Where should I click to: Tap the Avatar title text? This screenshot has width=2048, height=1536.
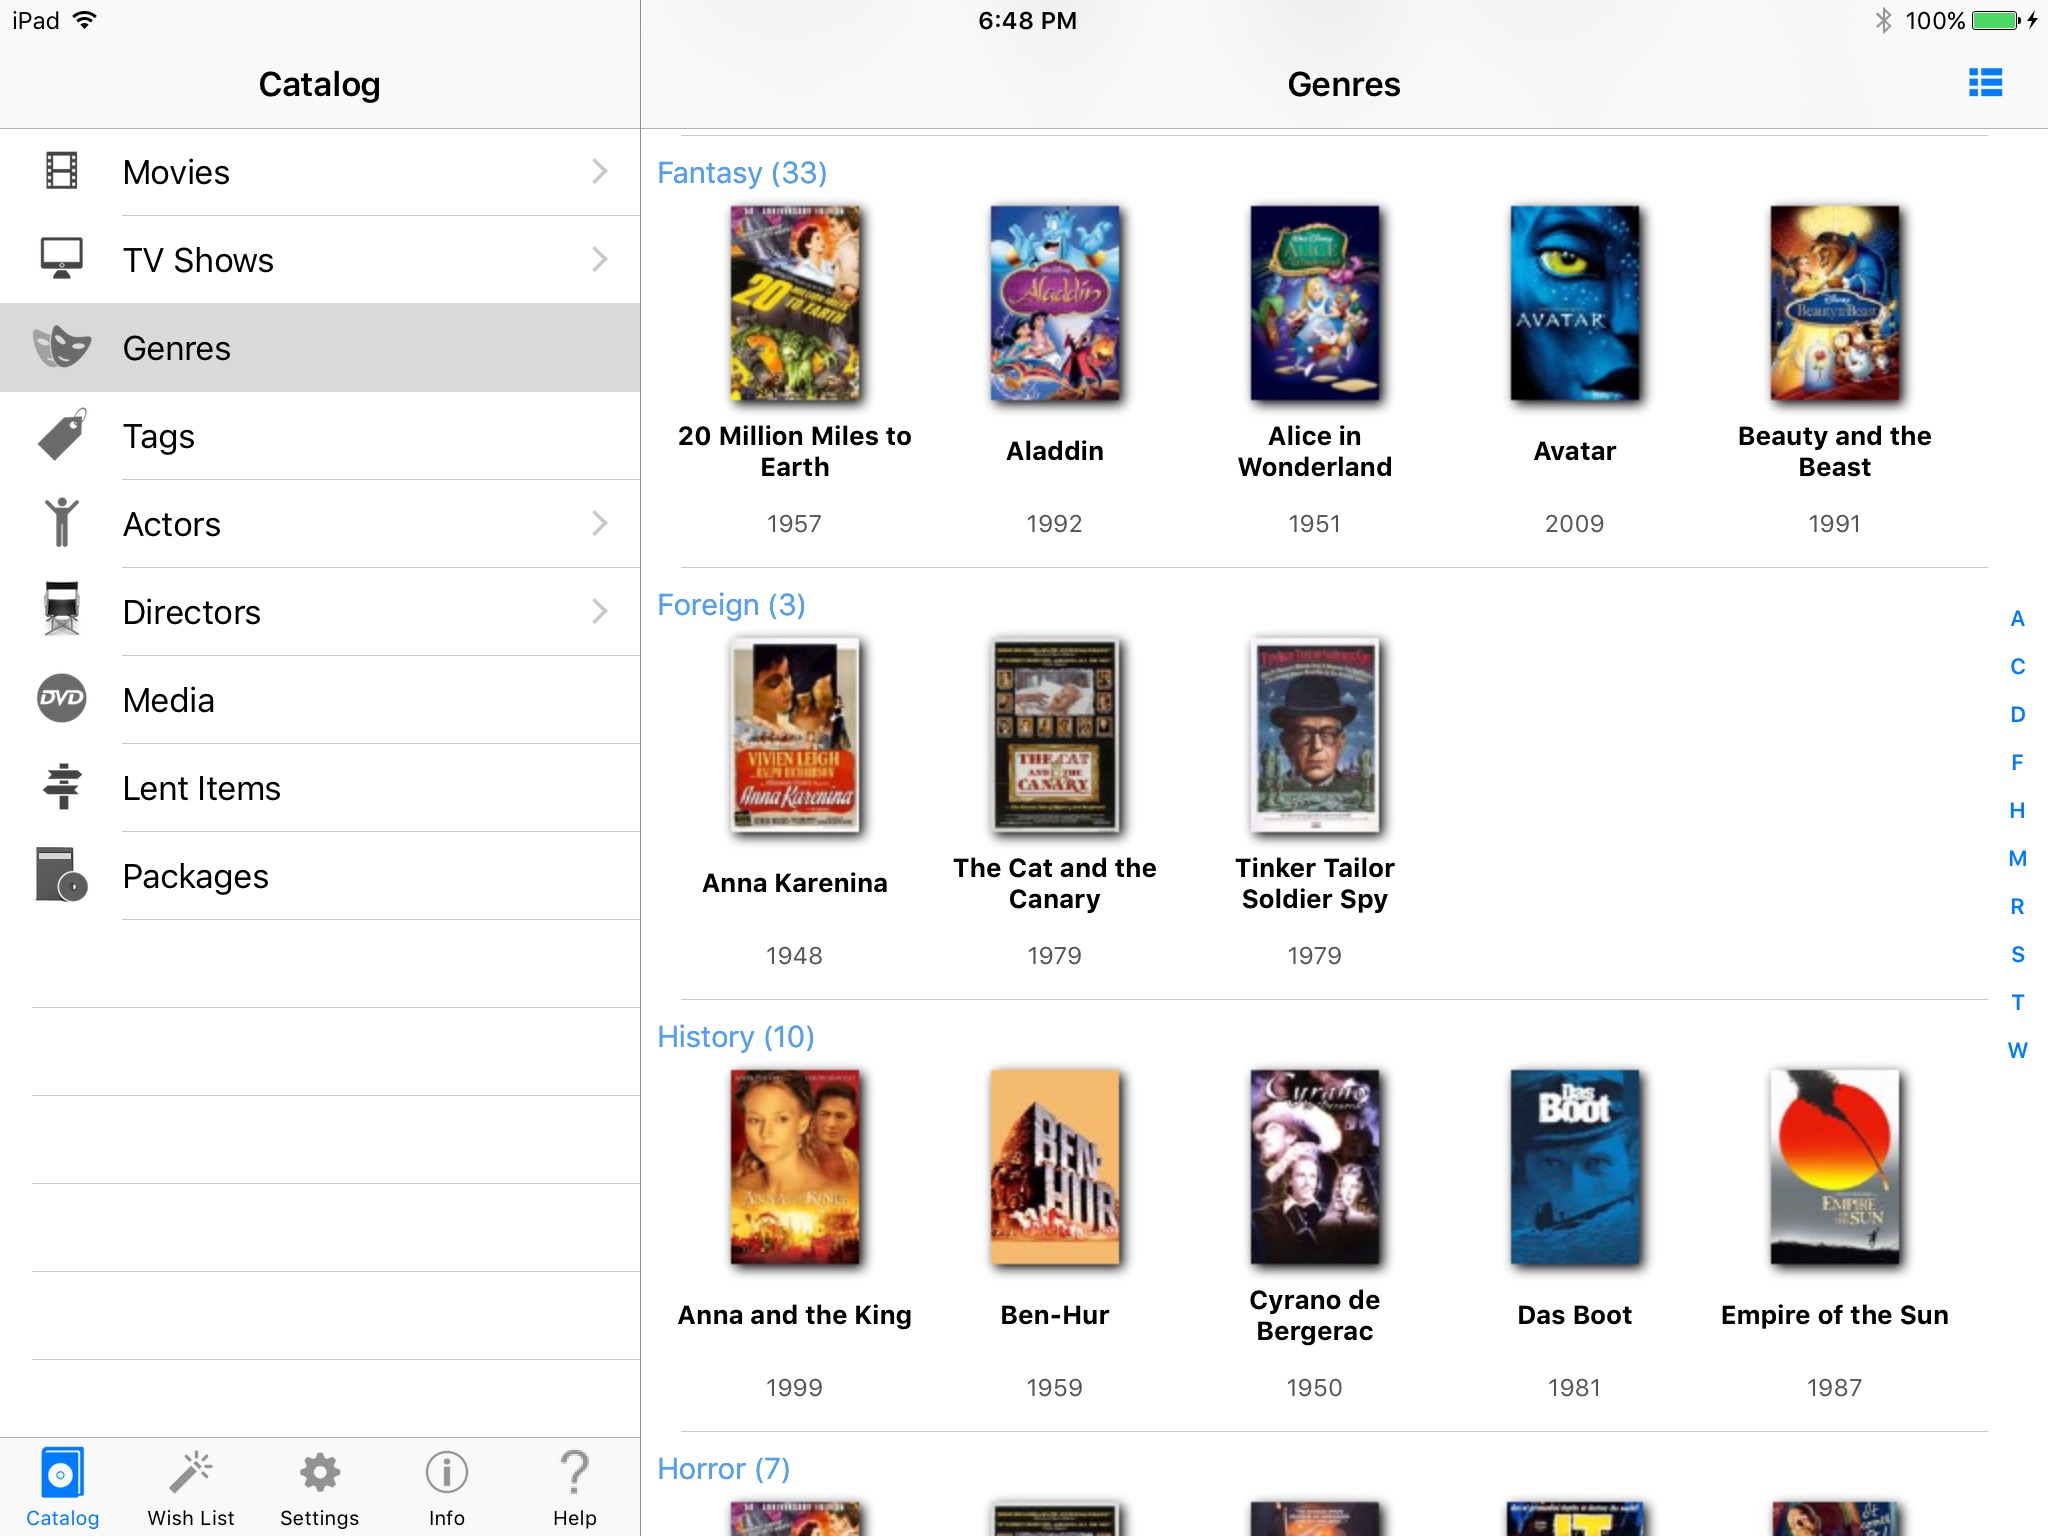pyautogui.click(x=1575, y=451)
